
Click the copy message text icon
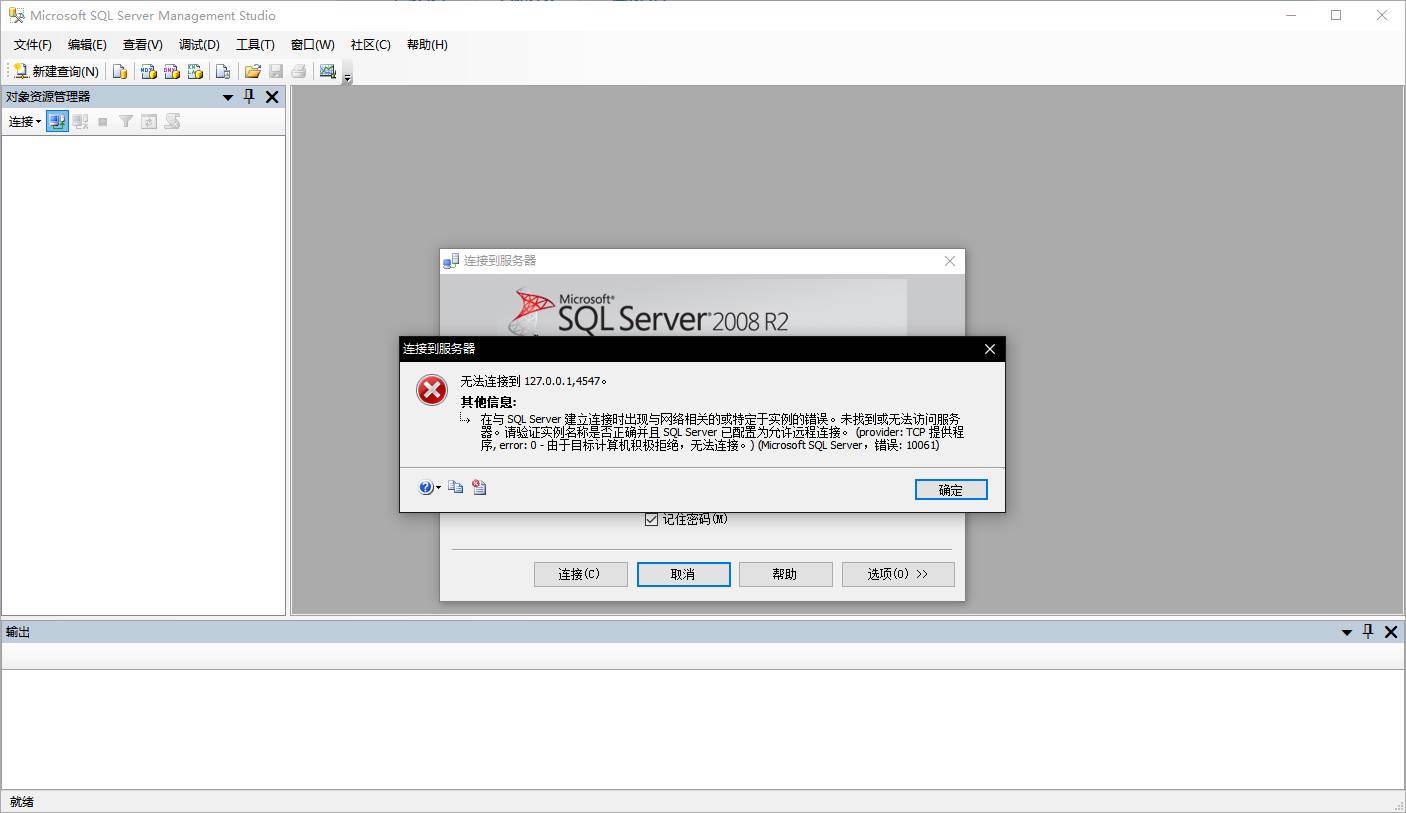coord(456,487)
